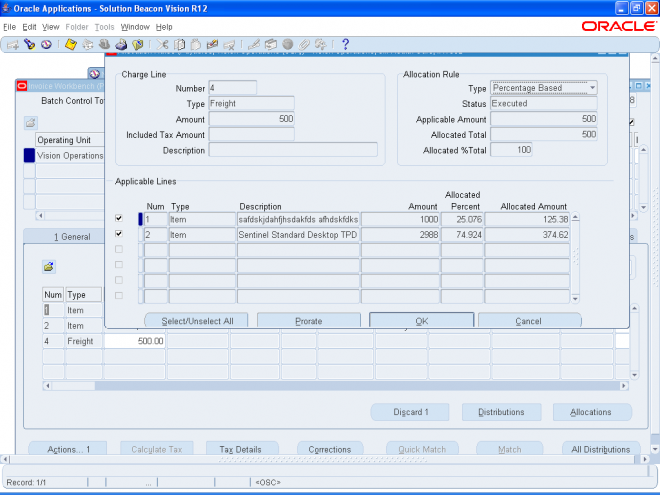The height and width of the screenshot is (495, 660).
Task: Click Allocated Amount cell 374.62
Action: pos(527,234)
